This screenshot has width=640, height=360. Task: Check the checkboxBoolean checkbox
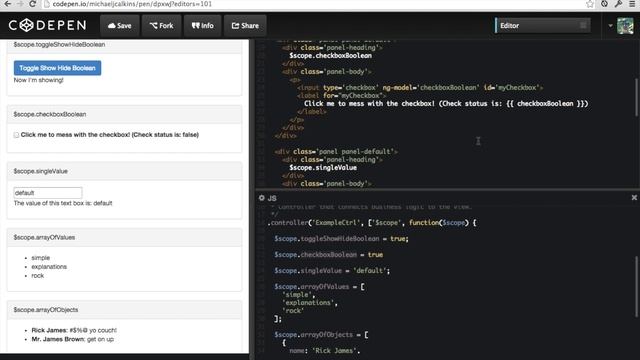tap(16, 135)
